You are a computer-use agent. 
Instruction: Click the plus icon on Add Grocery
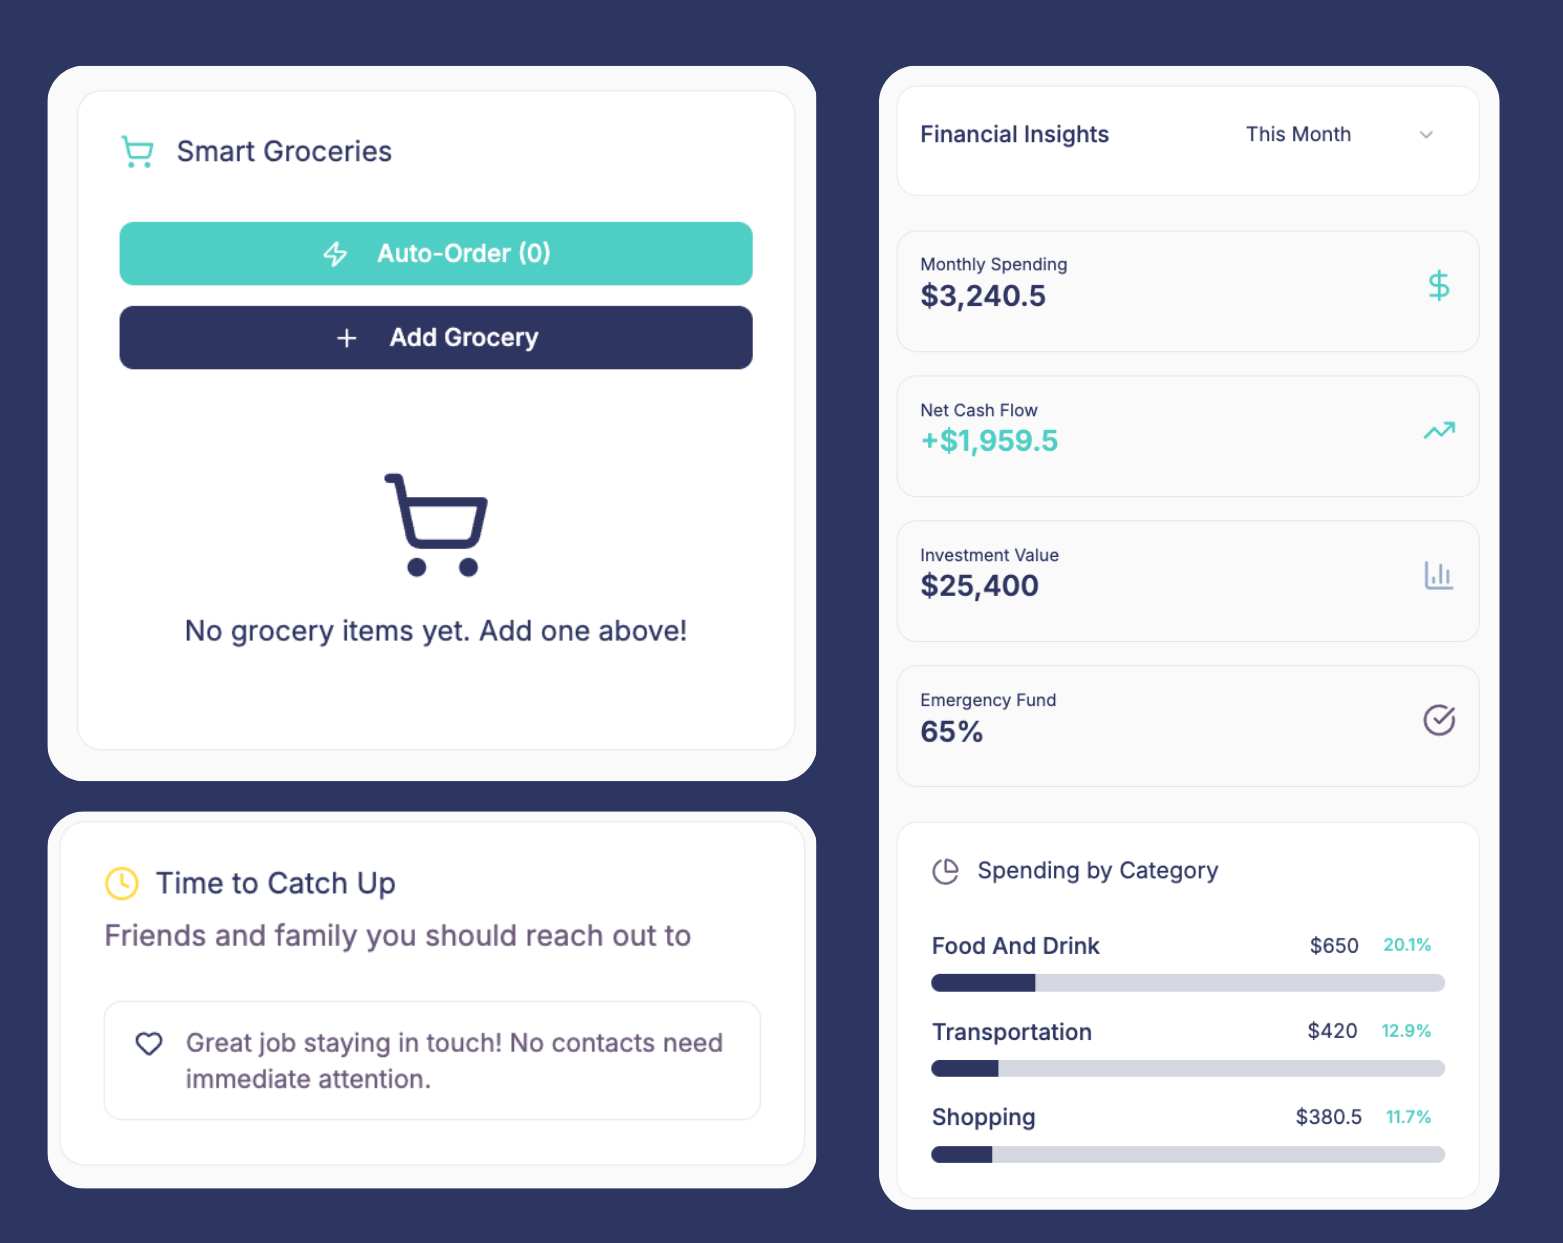click(347, 338)
